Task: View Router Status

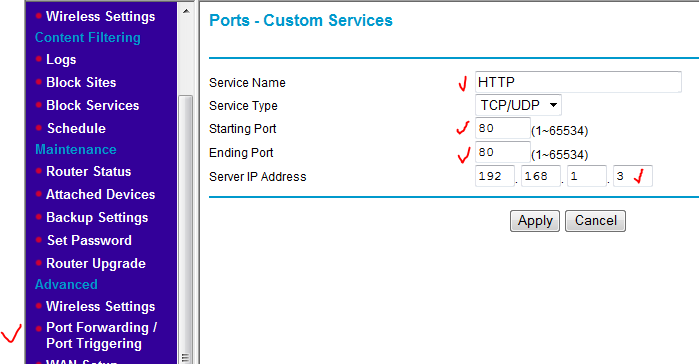Action: 89,172
